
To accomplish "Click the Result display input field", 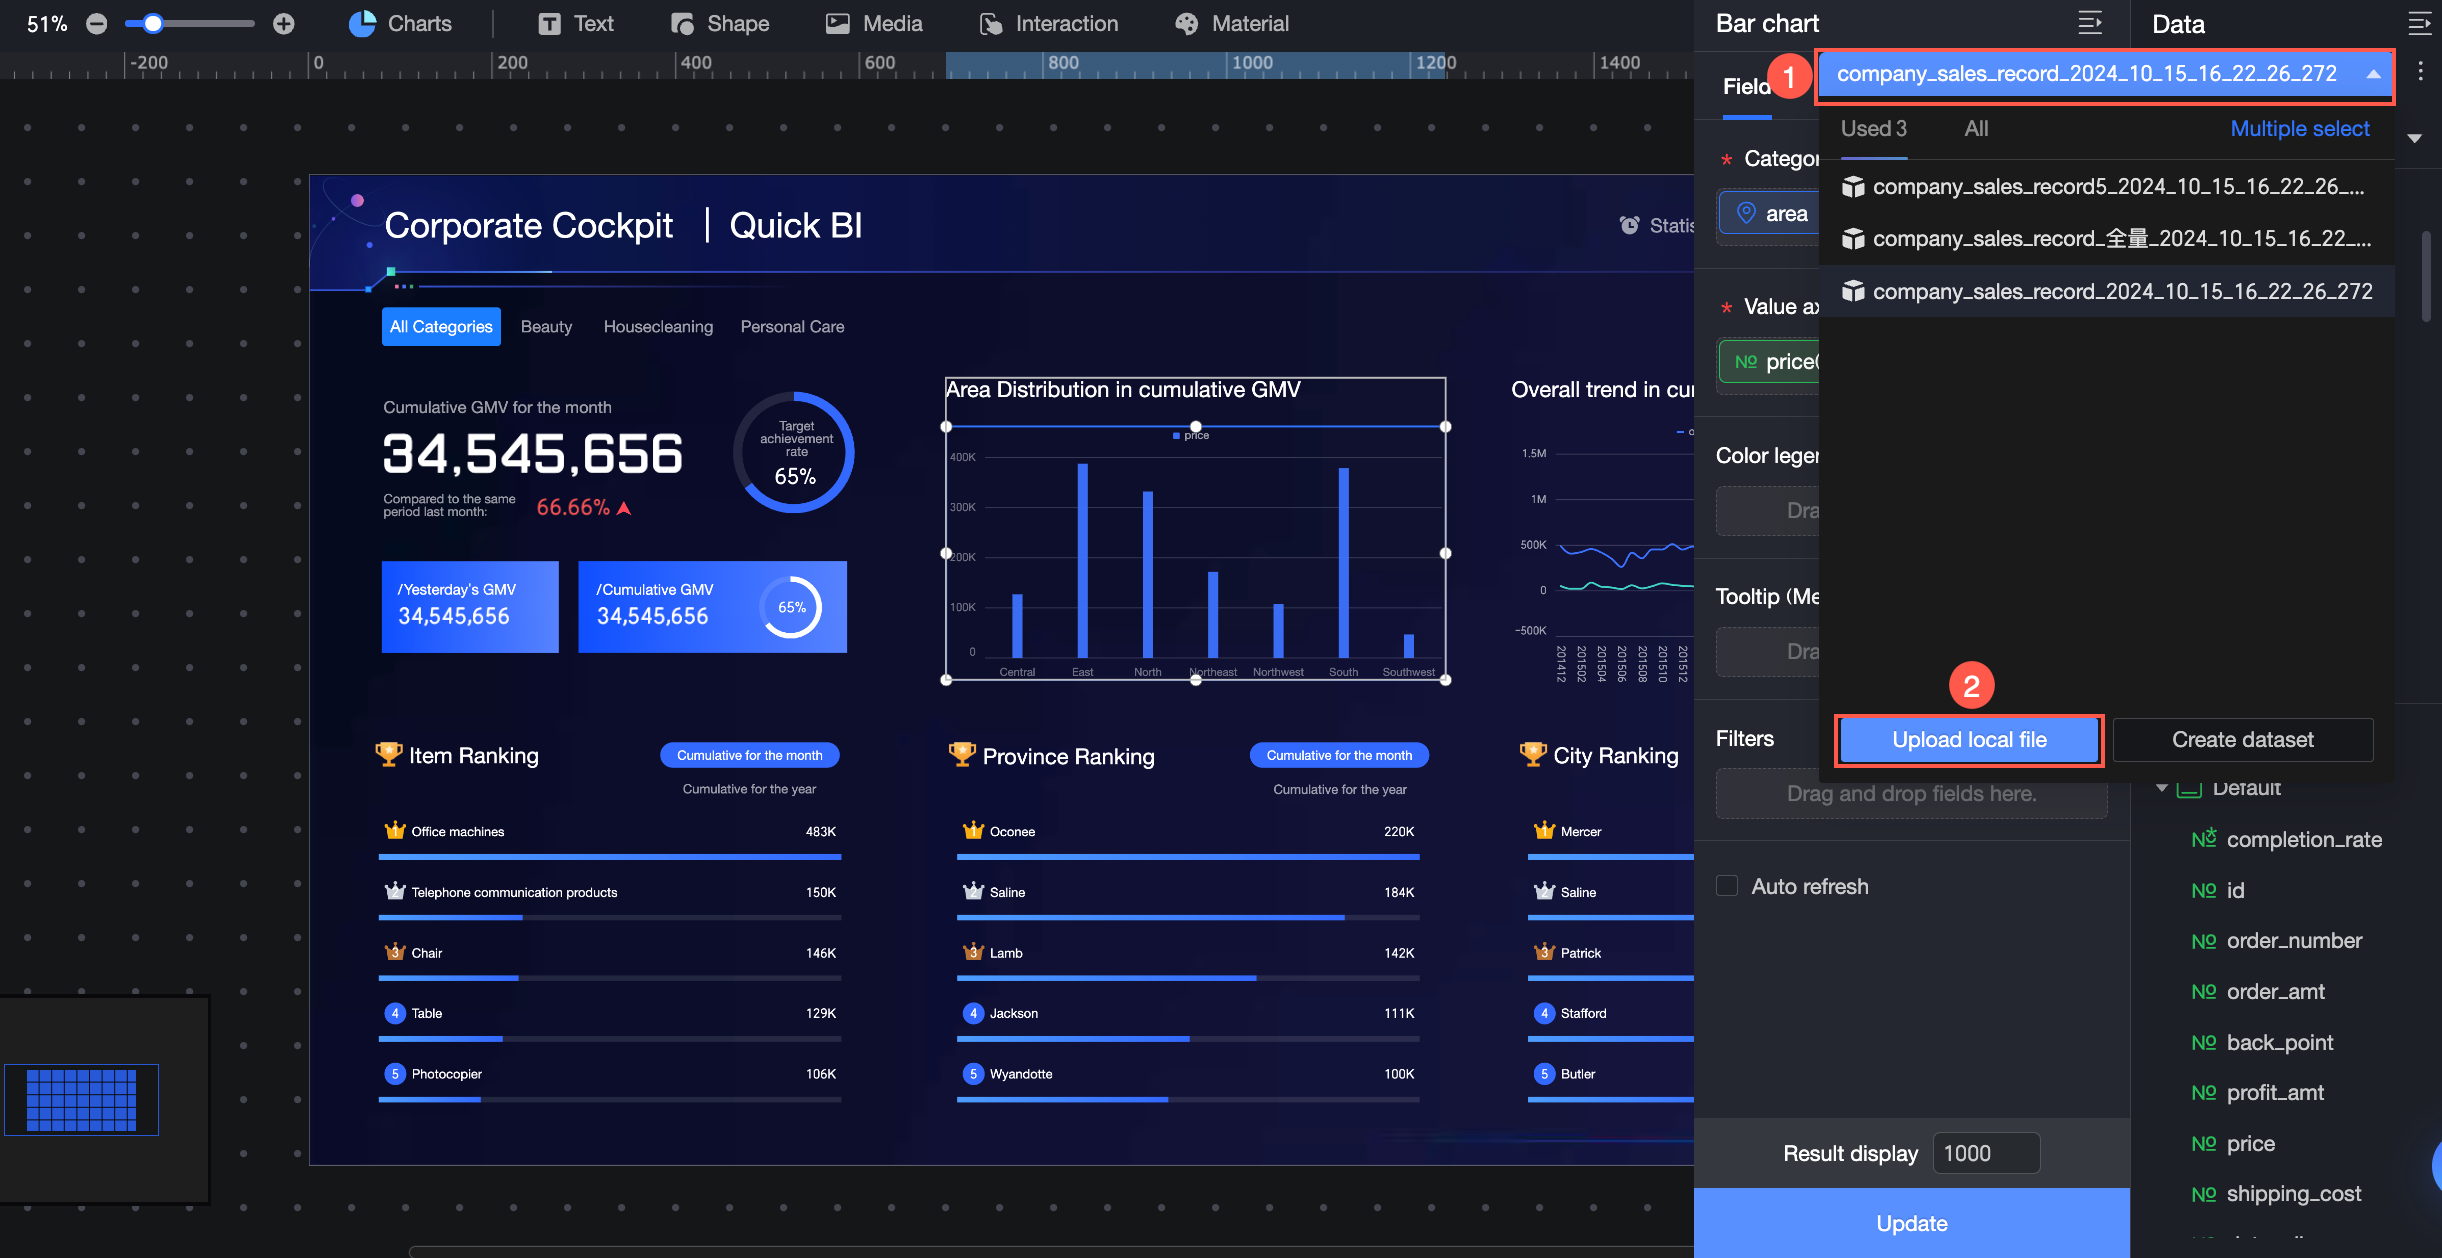I will pos(1985,1153).
